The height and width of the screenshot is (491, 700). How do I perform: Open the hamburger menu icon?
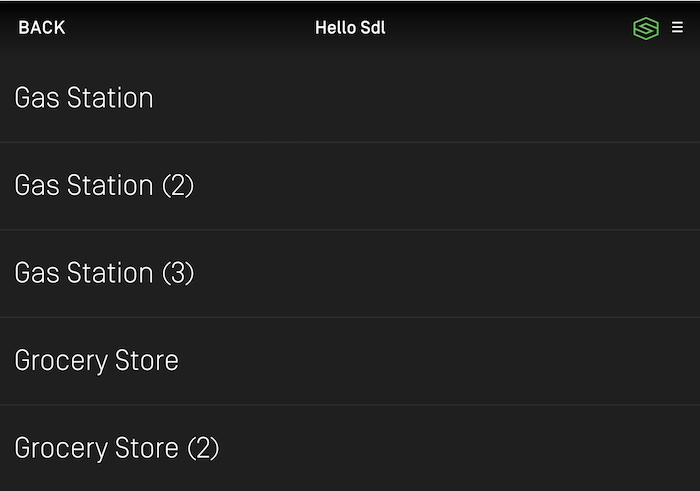(678, 28)
